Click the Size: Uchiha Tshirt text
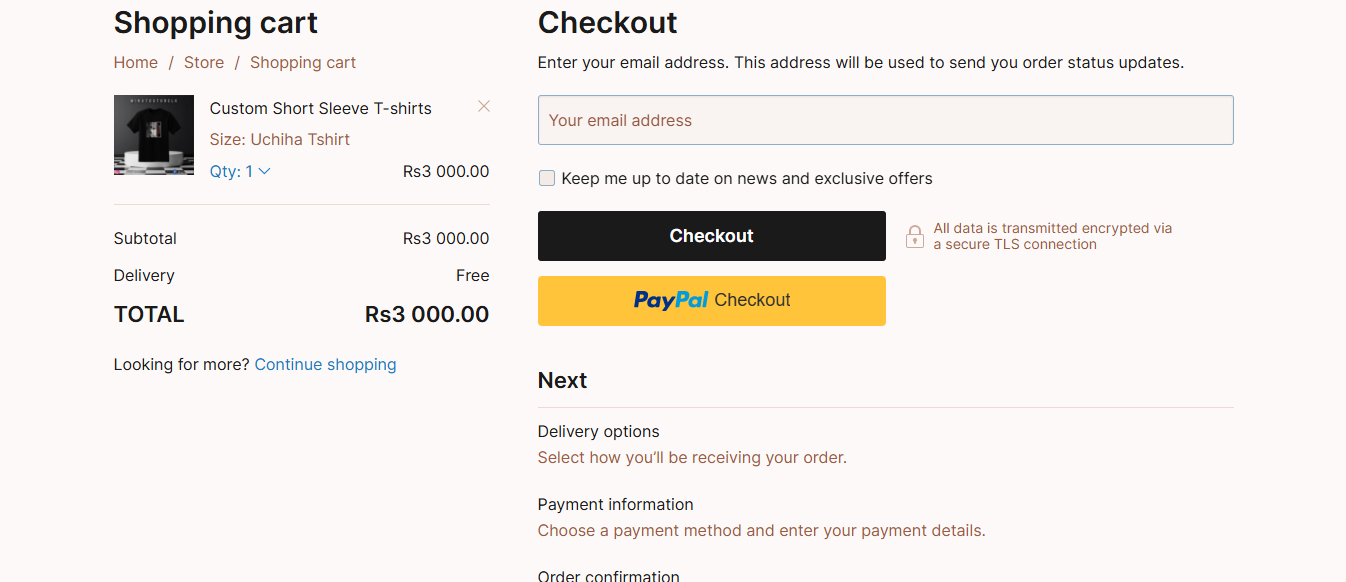 click(280, 139)
